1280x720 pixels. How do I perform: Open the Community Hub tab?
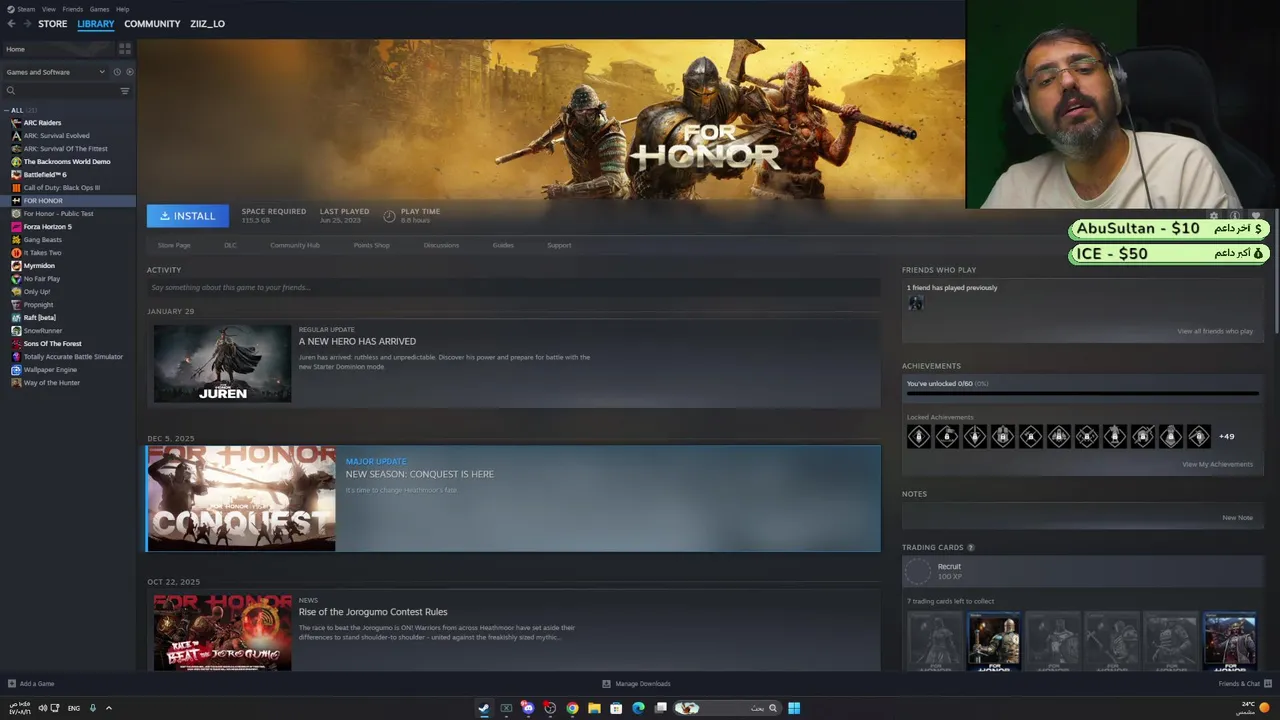coord(295,245)
